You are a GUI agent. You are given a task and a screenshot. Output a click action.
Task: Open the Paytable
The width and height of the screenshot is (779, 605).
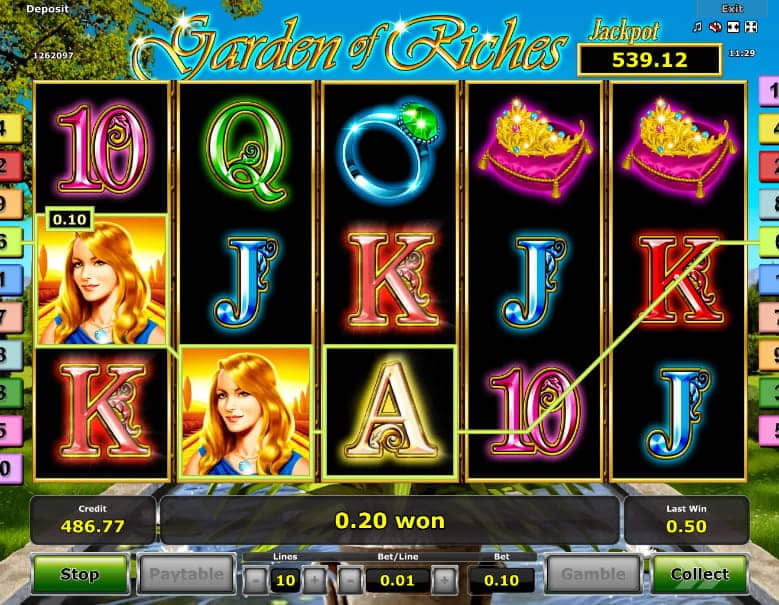tap(186, 574)
